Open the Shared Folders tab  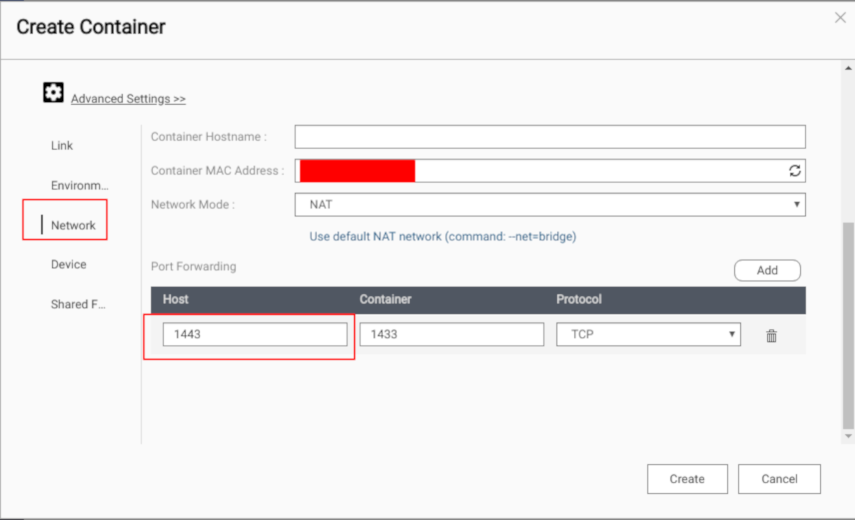[x=78, y=304]
